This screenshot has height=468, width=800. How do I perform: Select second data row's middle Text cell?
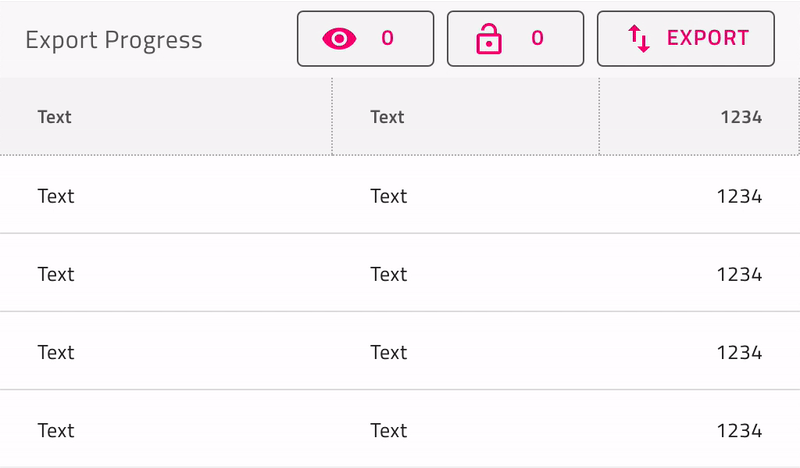pos(388,274)
